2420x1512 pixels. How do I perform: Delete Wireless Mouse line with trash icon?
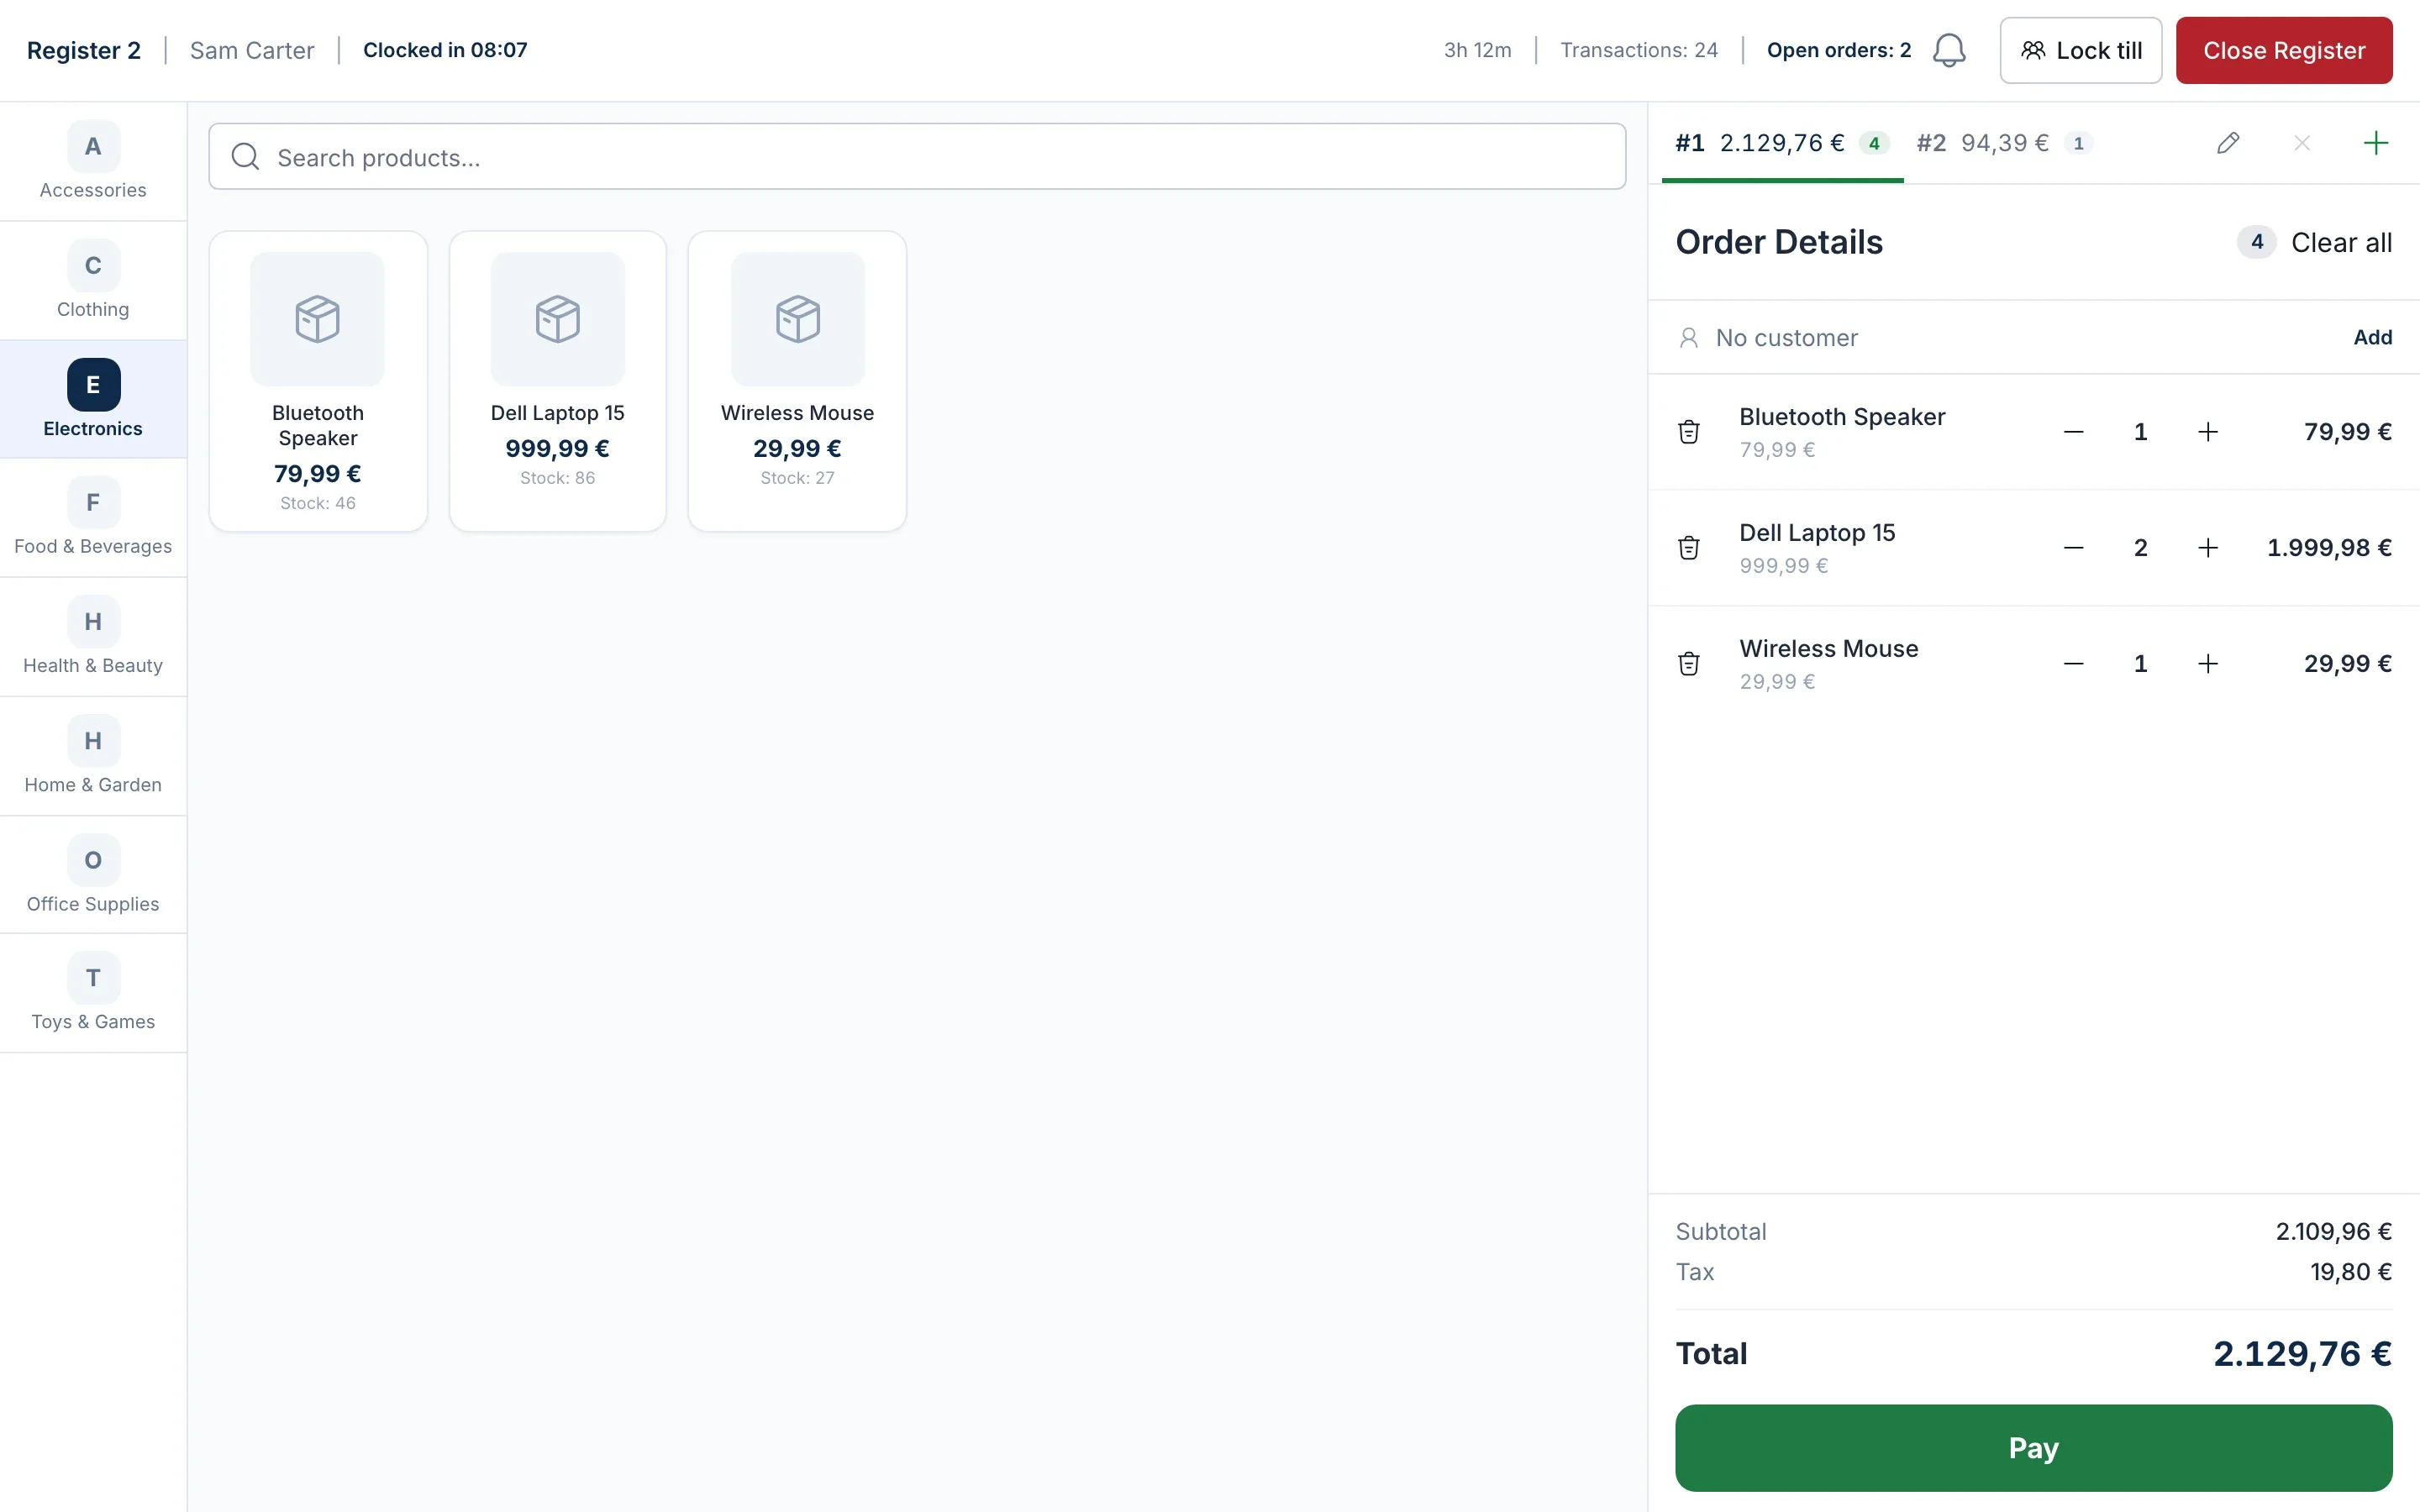[1689, 664]
